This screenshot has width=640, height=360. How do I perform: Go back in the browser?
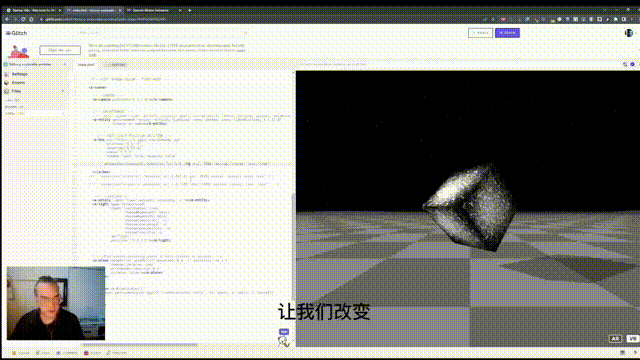click(7, 19)
